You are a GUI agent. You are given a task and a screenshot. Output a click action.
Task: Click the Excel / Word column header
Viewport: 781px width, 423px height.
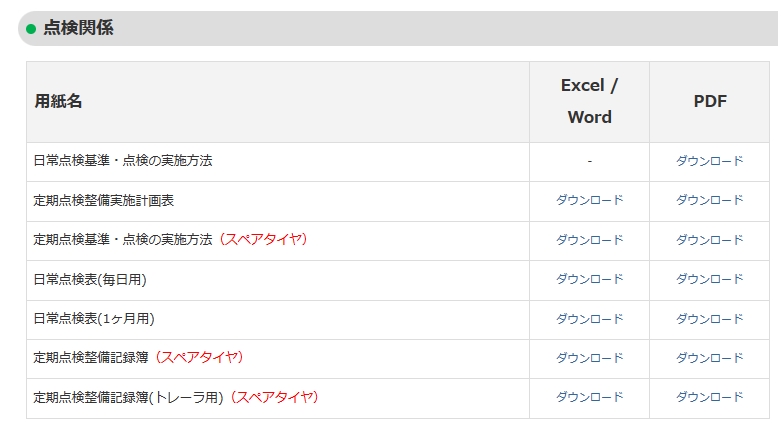point(589,101)
